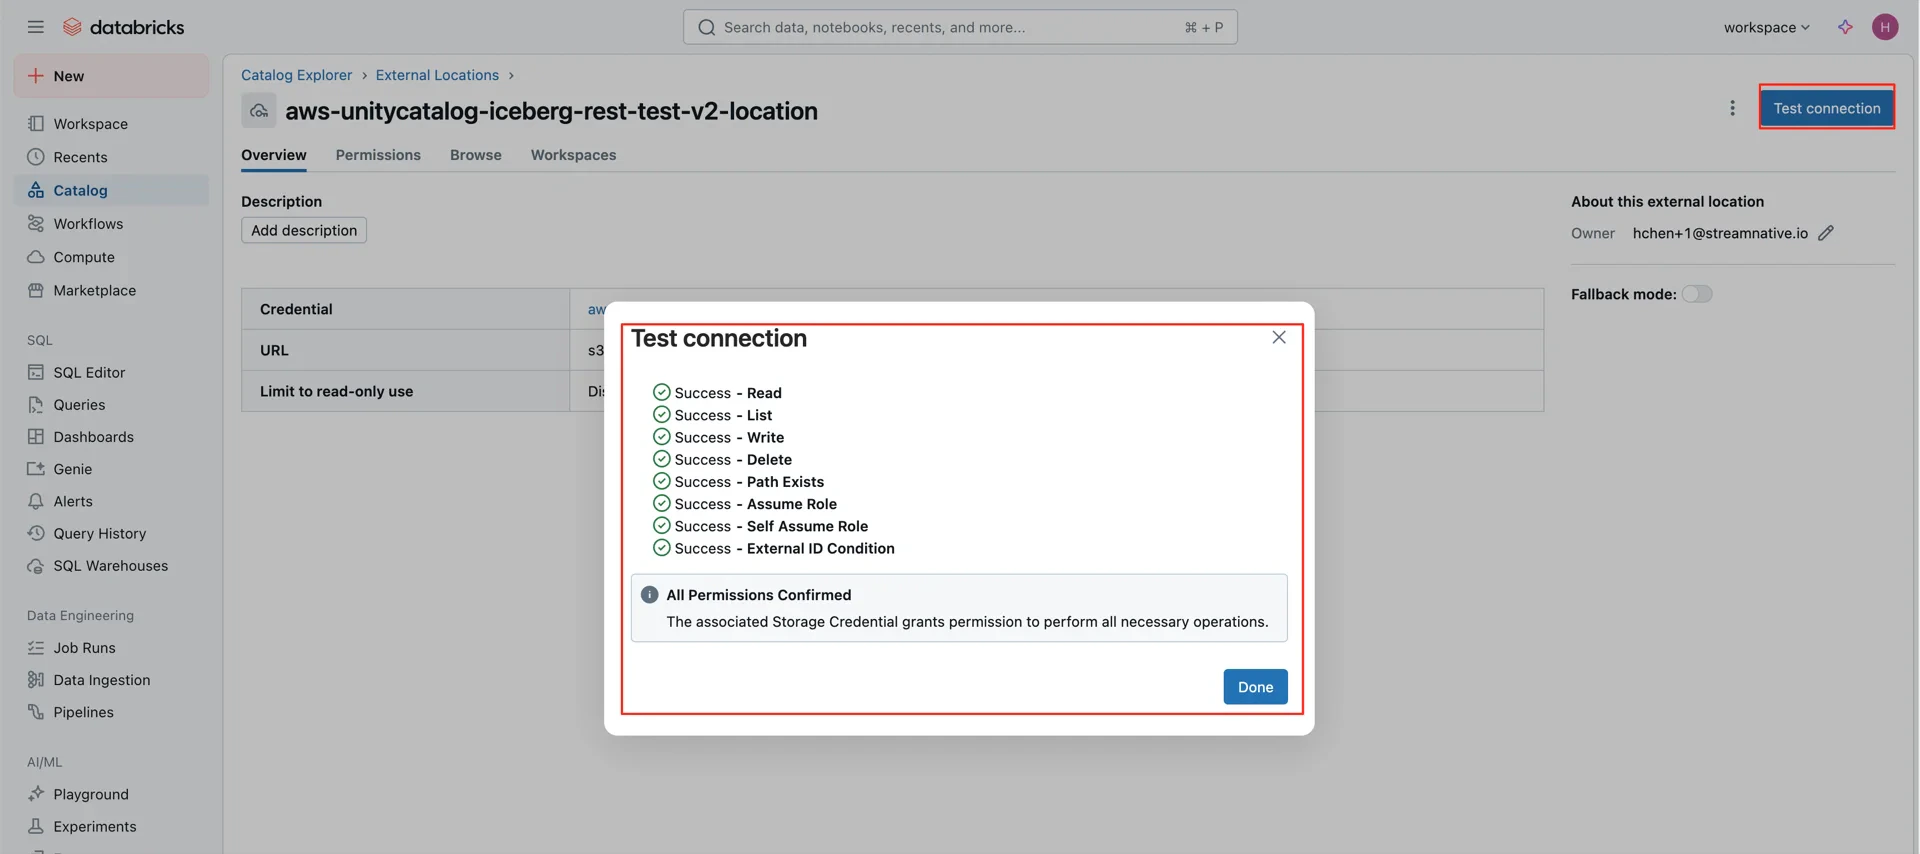Click the Queries file icon
This screenshot has width=1920, height=854.
coord(36,405)
